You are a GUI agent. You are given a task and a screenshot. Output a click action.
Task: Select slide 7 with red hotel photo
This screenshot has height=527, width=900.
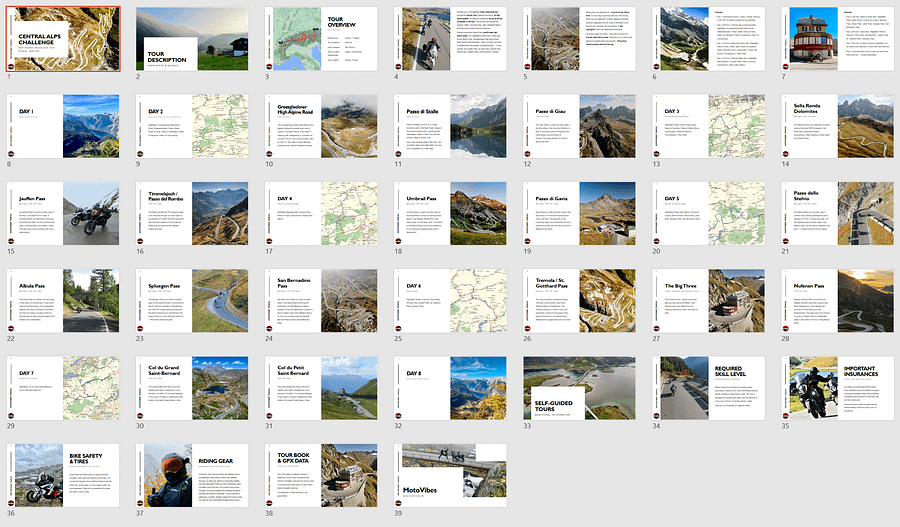838,39
